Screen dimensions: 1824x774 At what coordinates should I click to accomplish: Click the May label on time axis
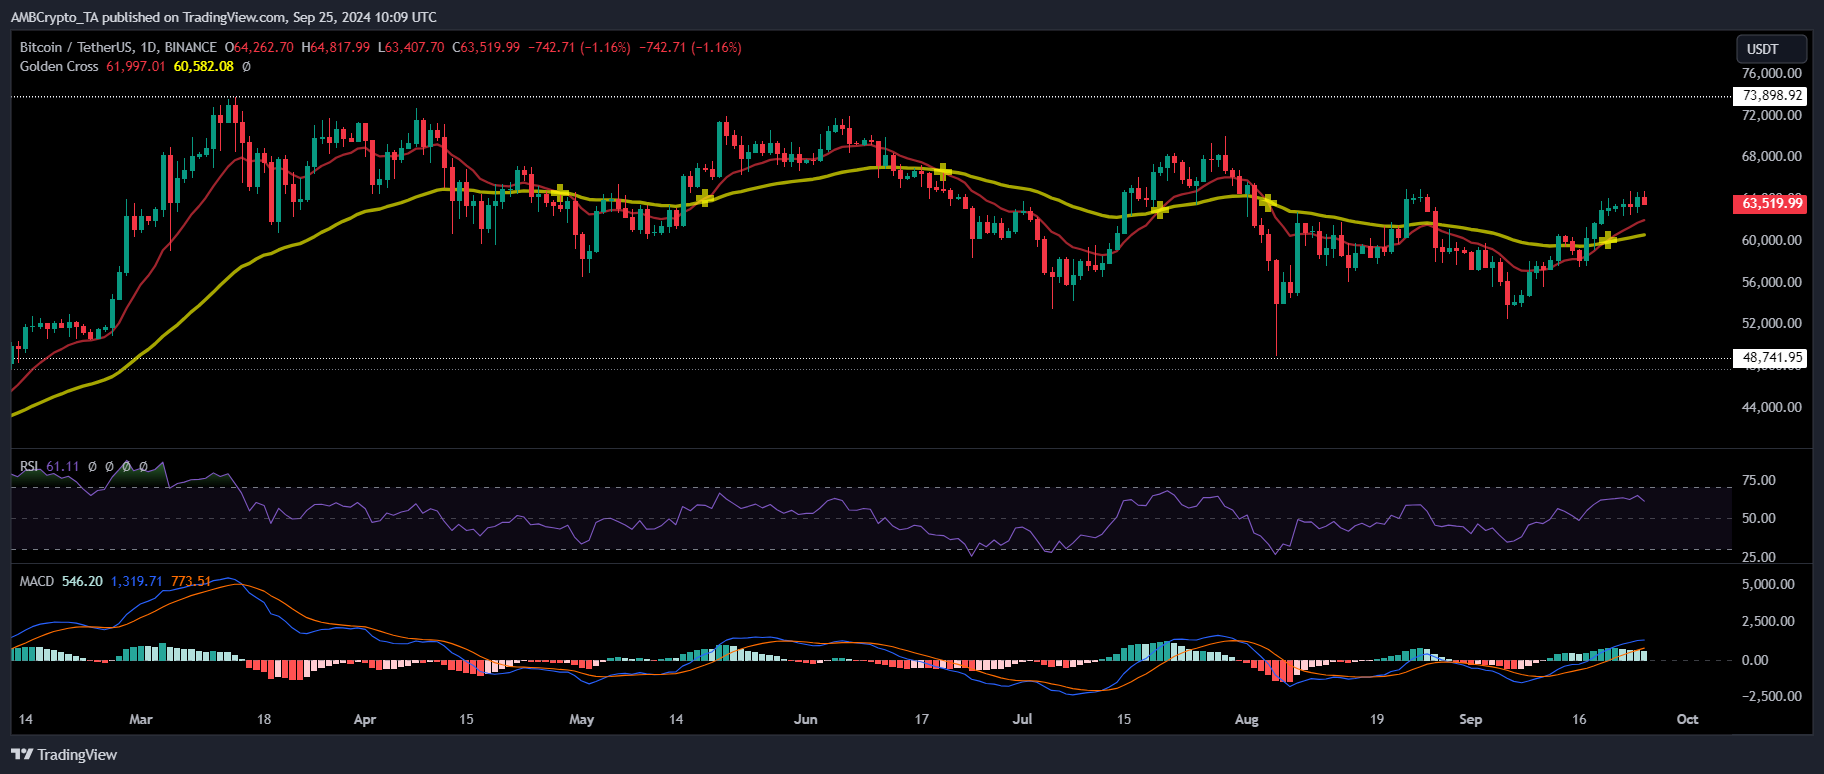[x=581, y=719]
